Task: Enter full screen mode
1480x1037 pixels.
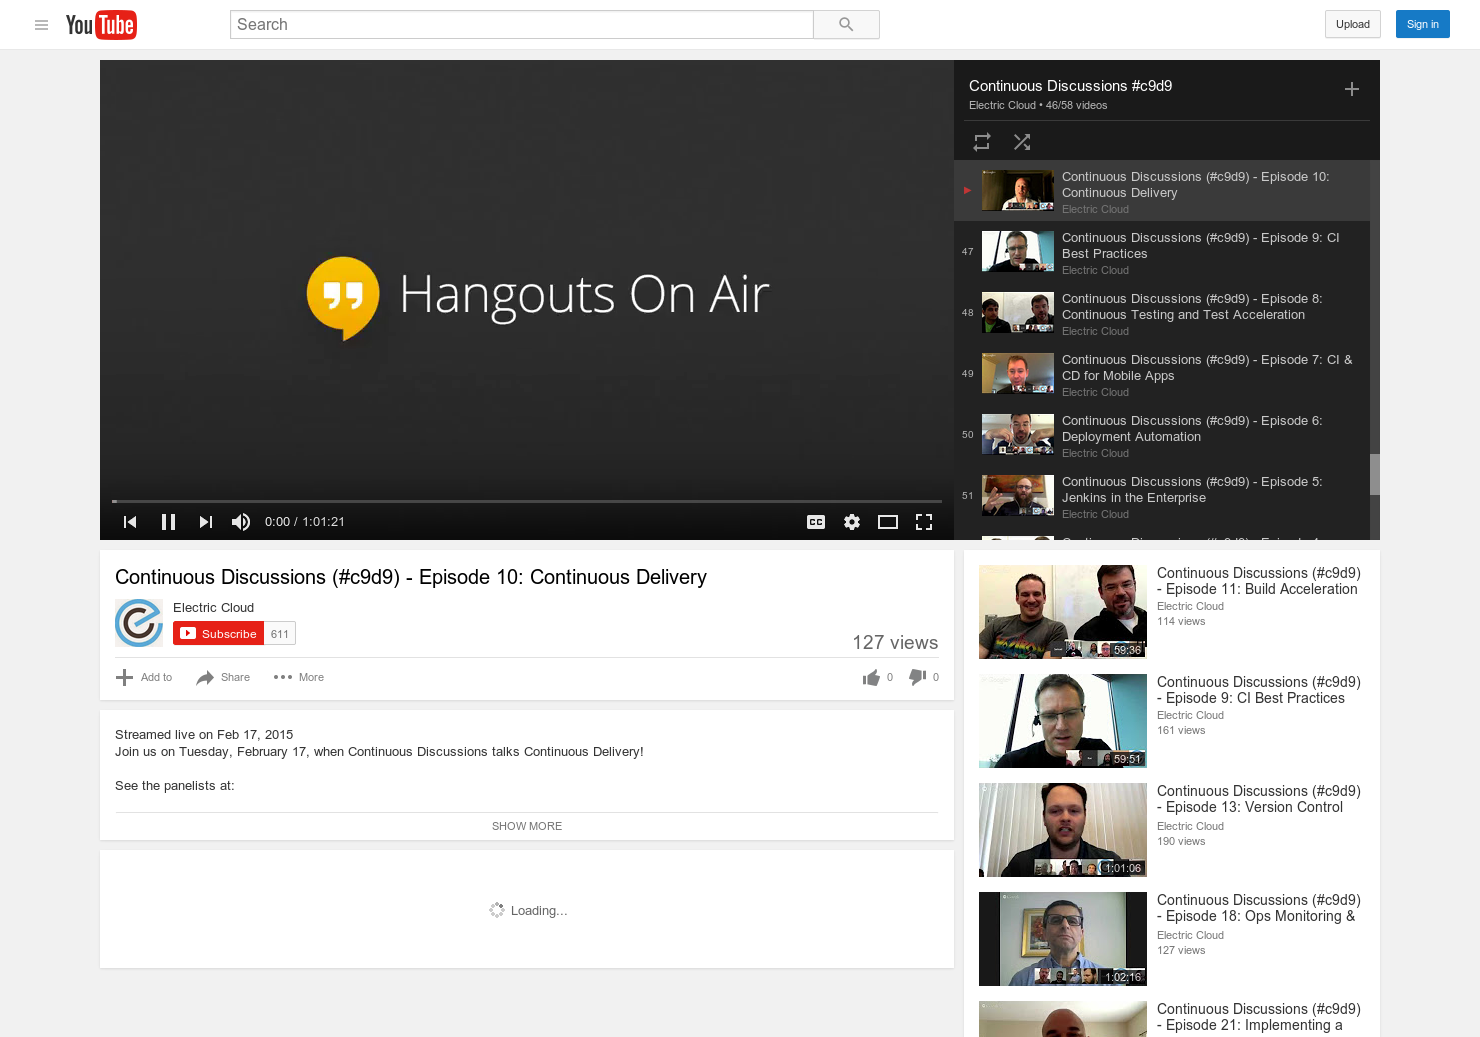Action: (924, 522)
